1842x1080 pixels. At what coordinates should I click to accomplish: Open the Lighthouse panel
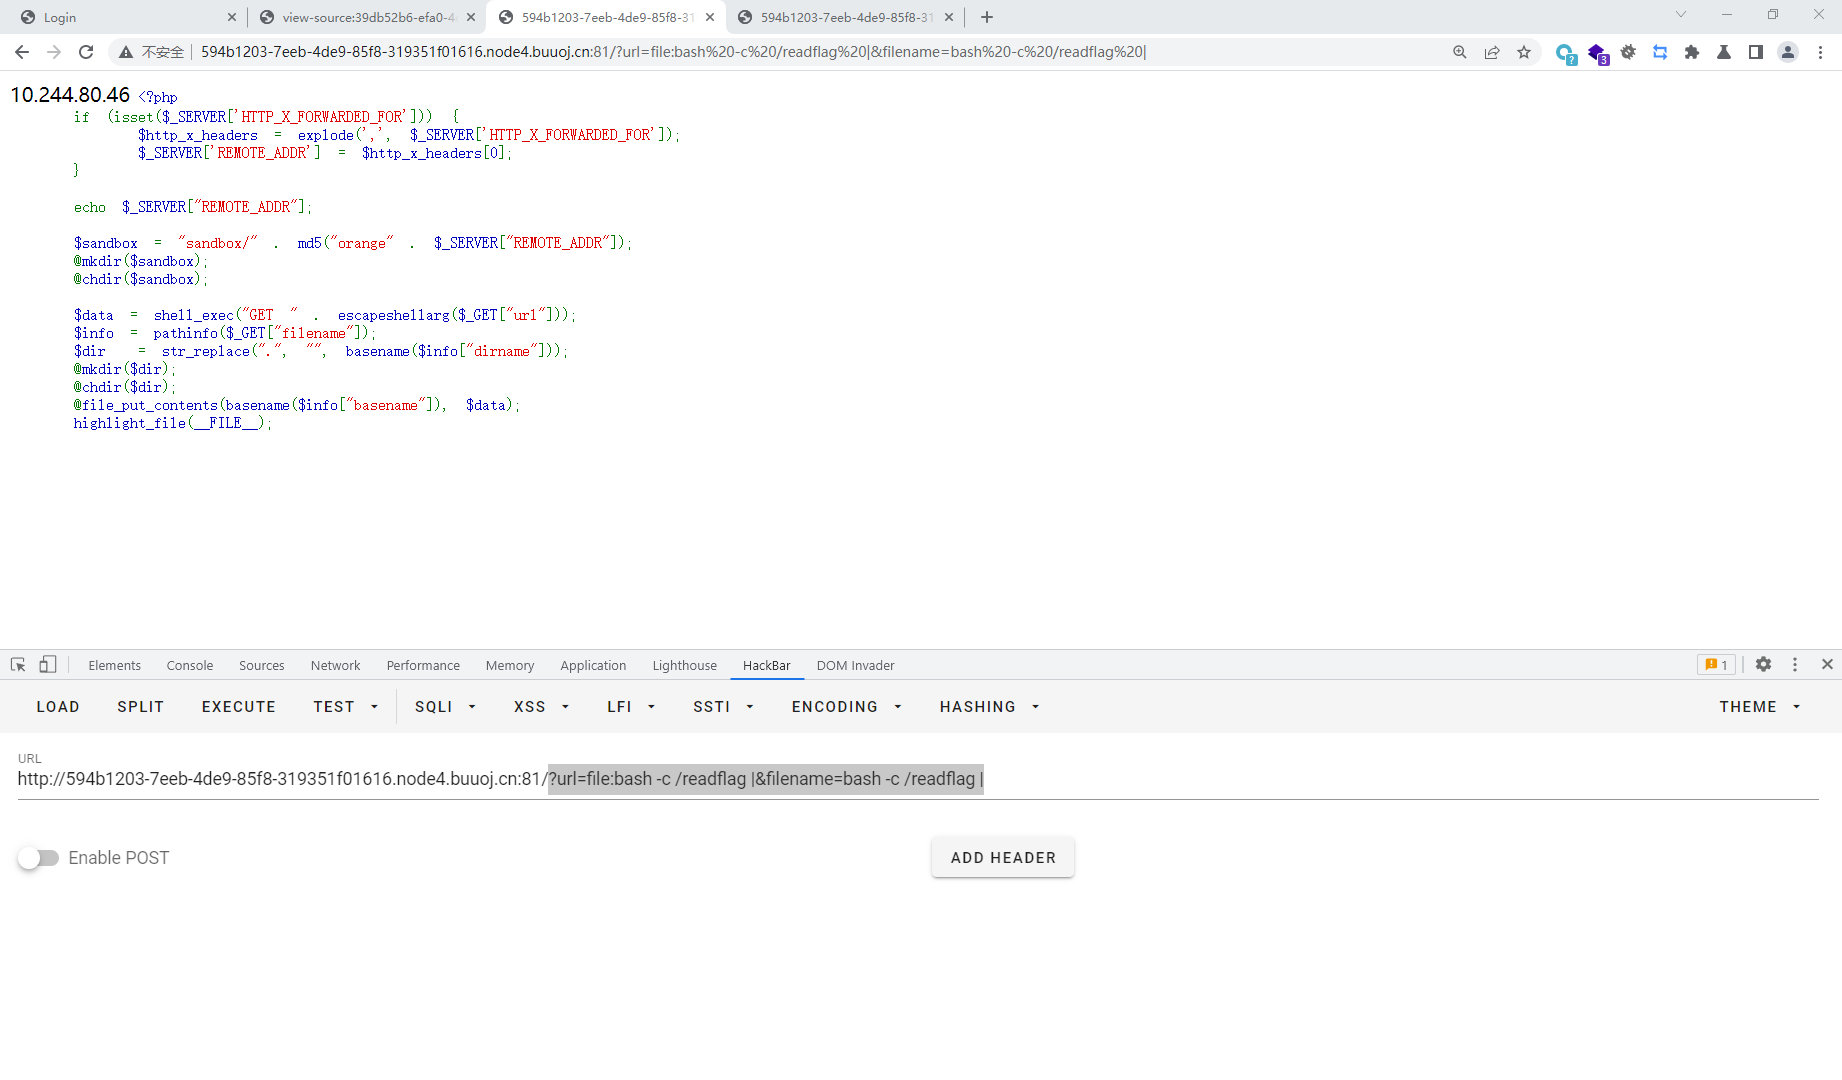(685, 665)
